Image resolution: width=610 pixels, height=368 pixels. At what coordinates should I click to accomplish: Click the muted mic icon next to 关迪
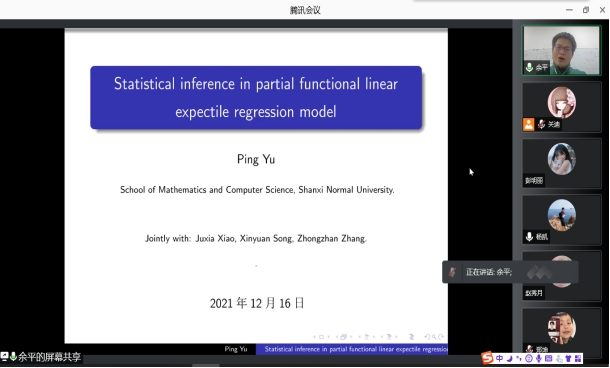tap(541, 124)
